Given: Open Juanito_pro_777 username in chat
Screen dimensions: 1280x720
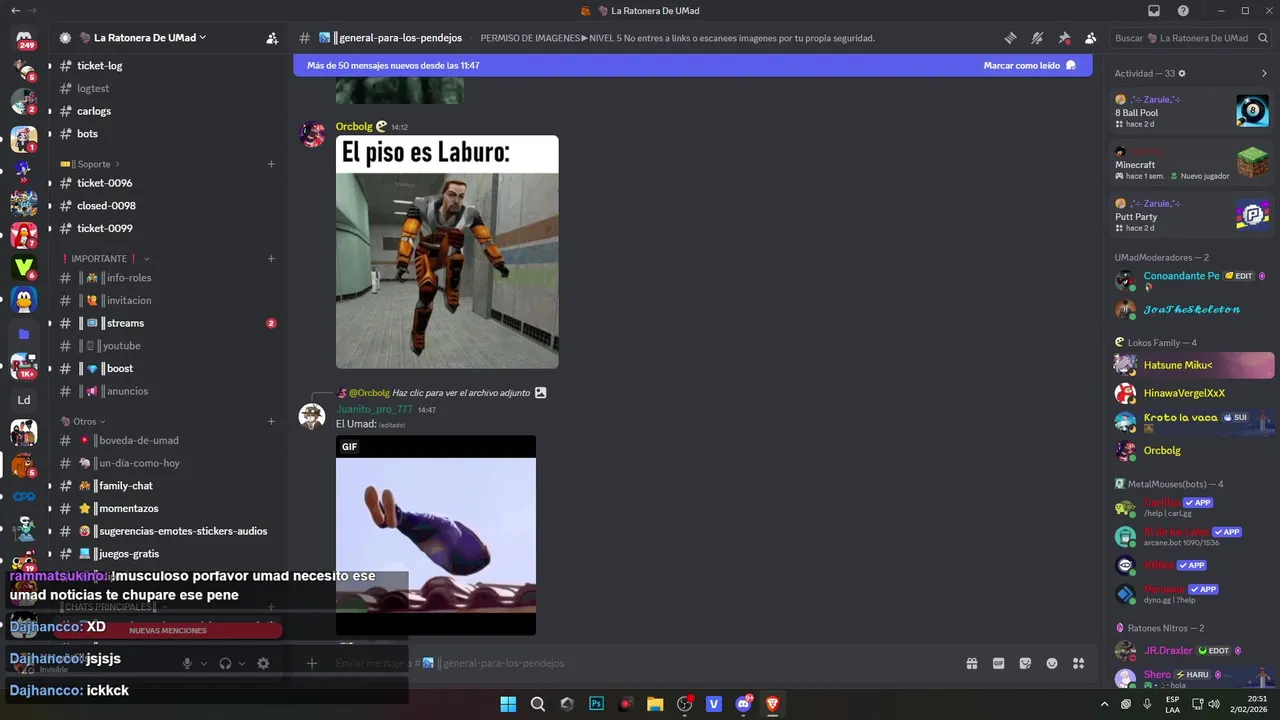Looking at the screenshot, I should [374, 410].
